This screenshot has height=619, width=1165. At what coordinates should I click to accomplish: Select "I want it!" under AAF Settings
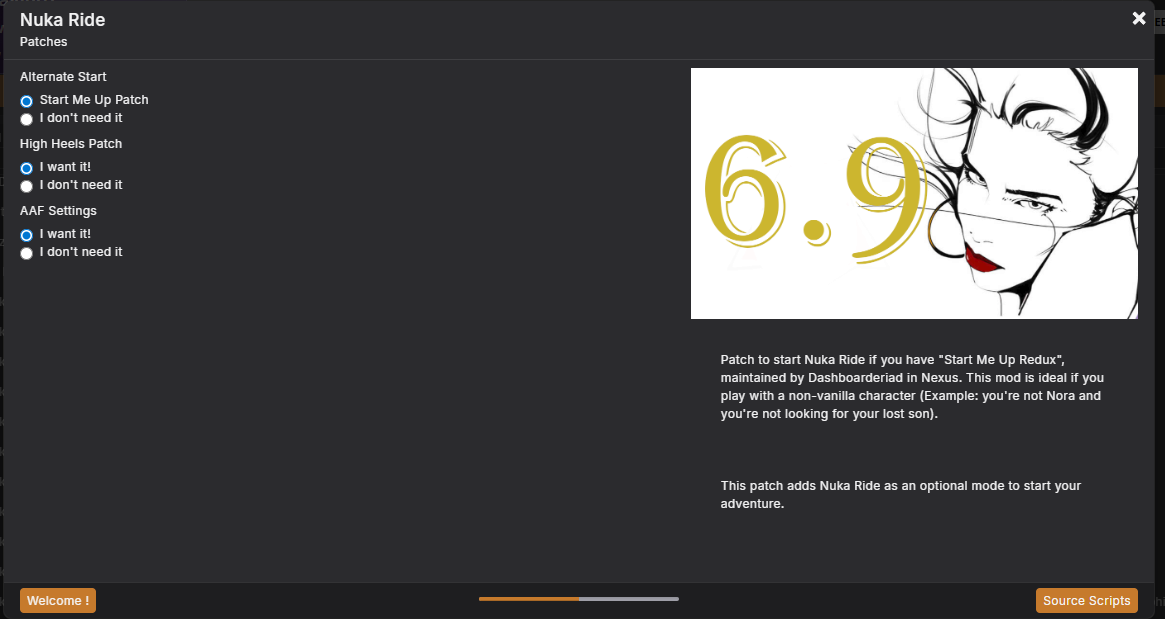click(x=27, y=235)
